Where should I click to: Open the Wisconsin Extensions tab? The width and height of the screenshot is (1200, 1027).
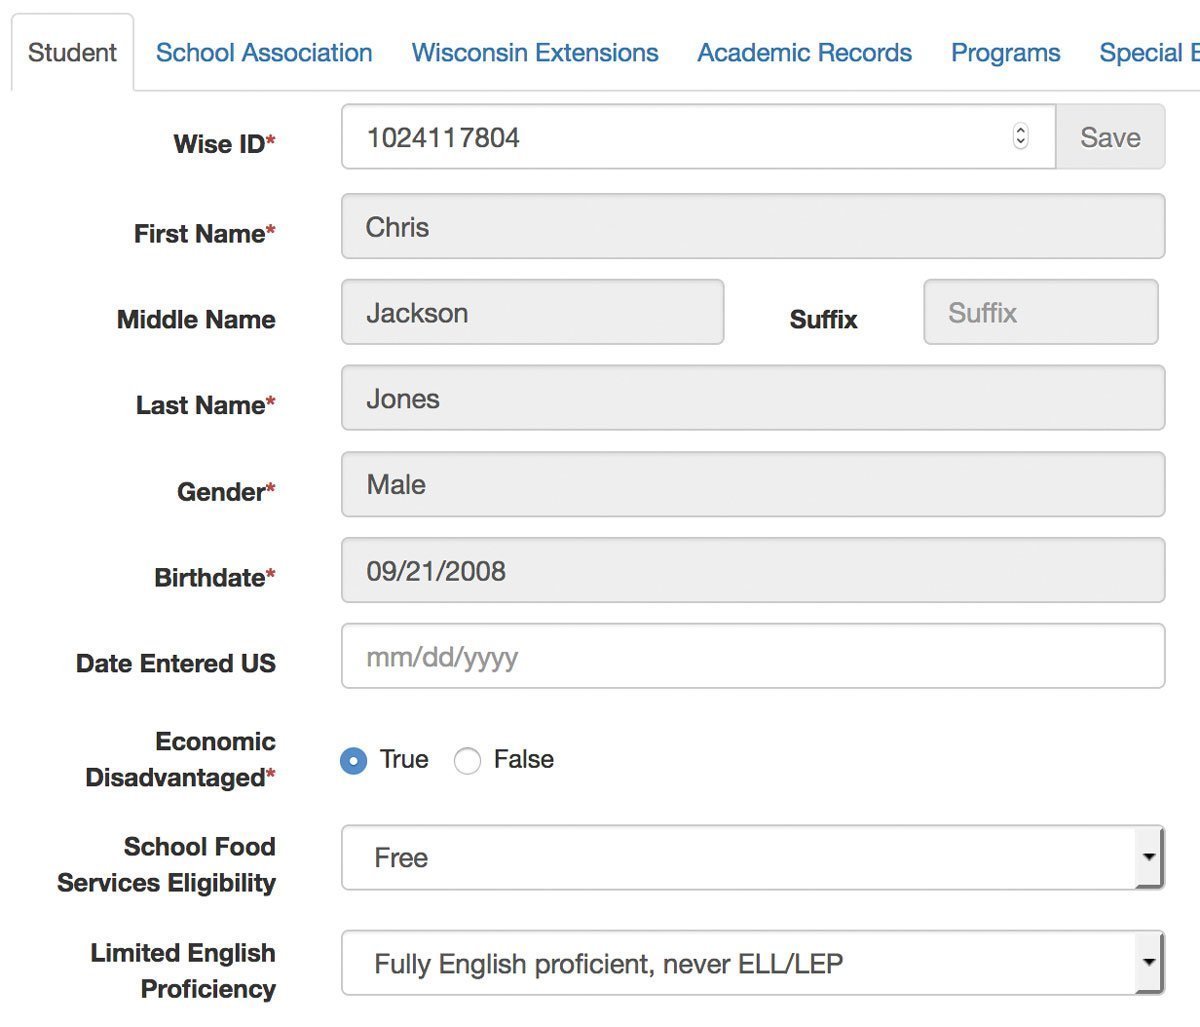point(535,53)
